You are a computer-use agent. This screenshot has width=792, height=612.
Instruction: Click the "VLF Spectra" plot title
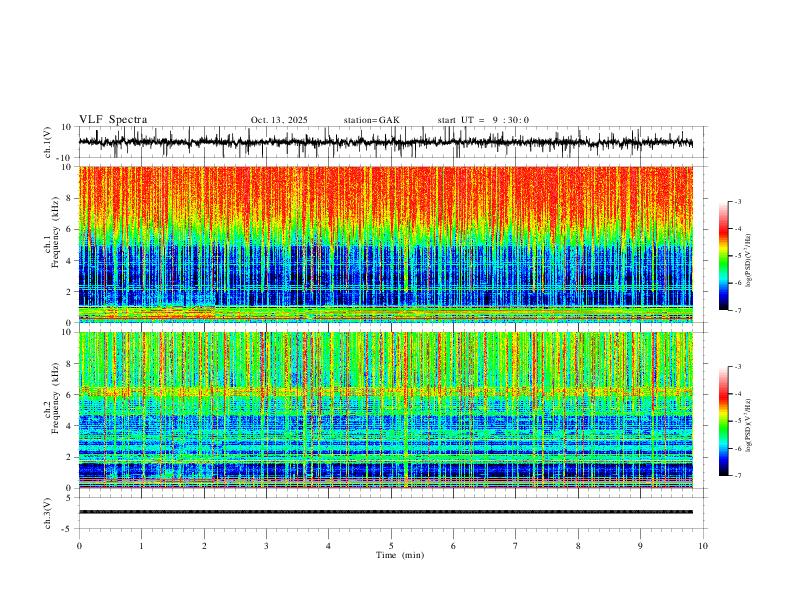click(x=113, y=120)
